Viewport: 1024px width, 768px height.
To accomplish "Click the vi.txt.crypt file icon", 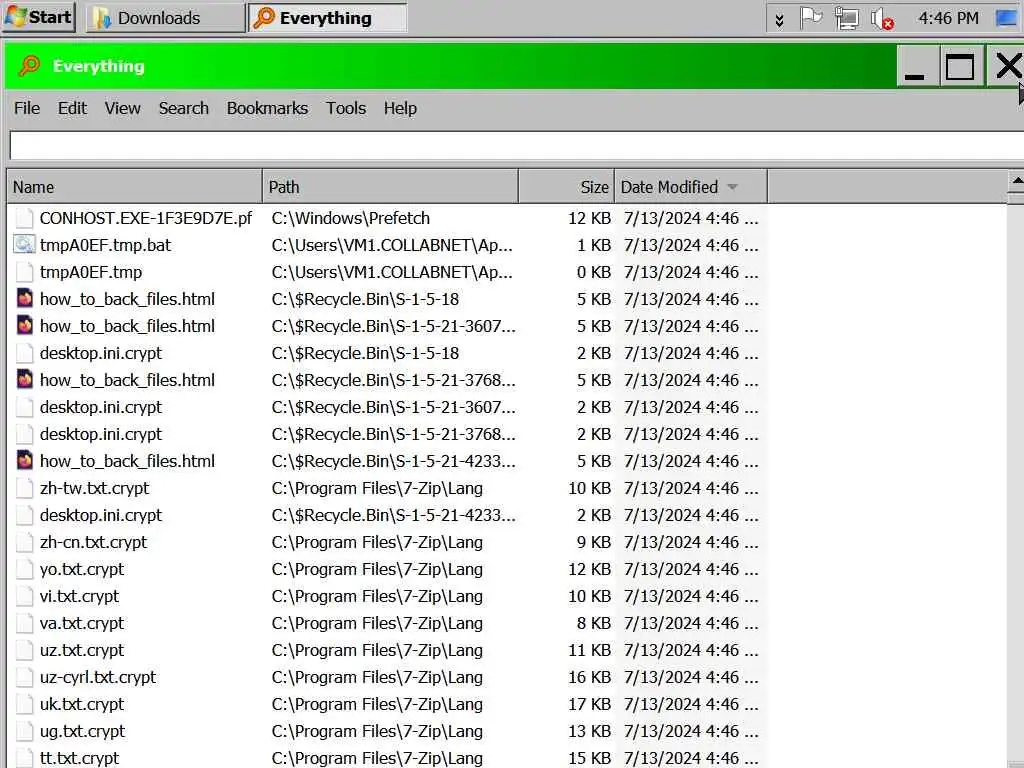I will click(x=24, y=596).
